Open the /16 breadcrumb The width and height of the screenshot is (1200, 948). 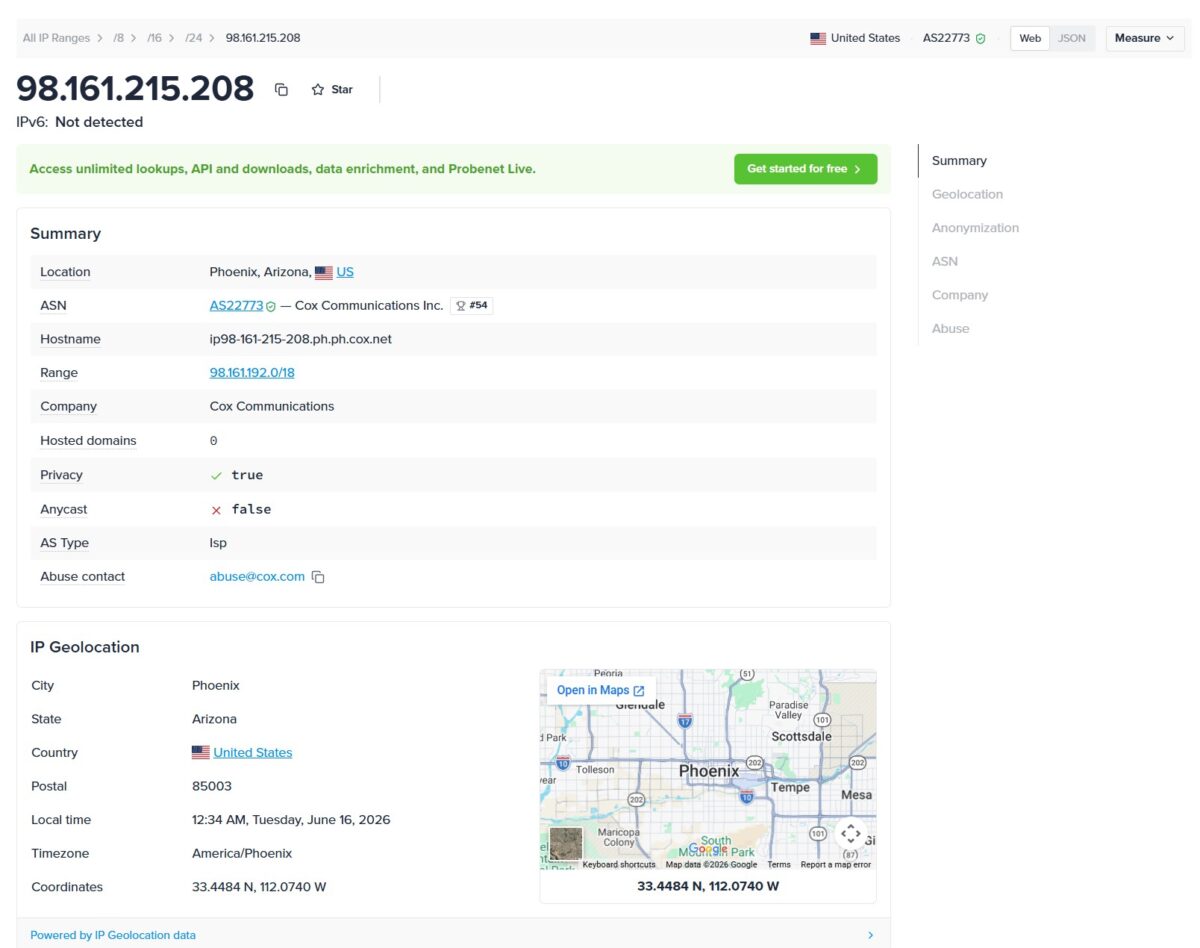click(x=154, y=38)
